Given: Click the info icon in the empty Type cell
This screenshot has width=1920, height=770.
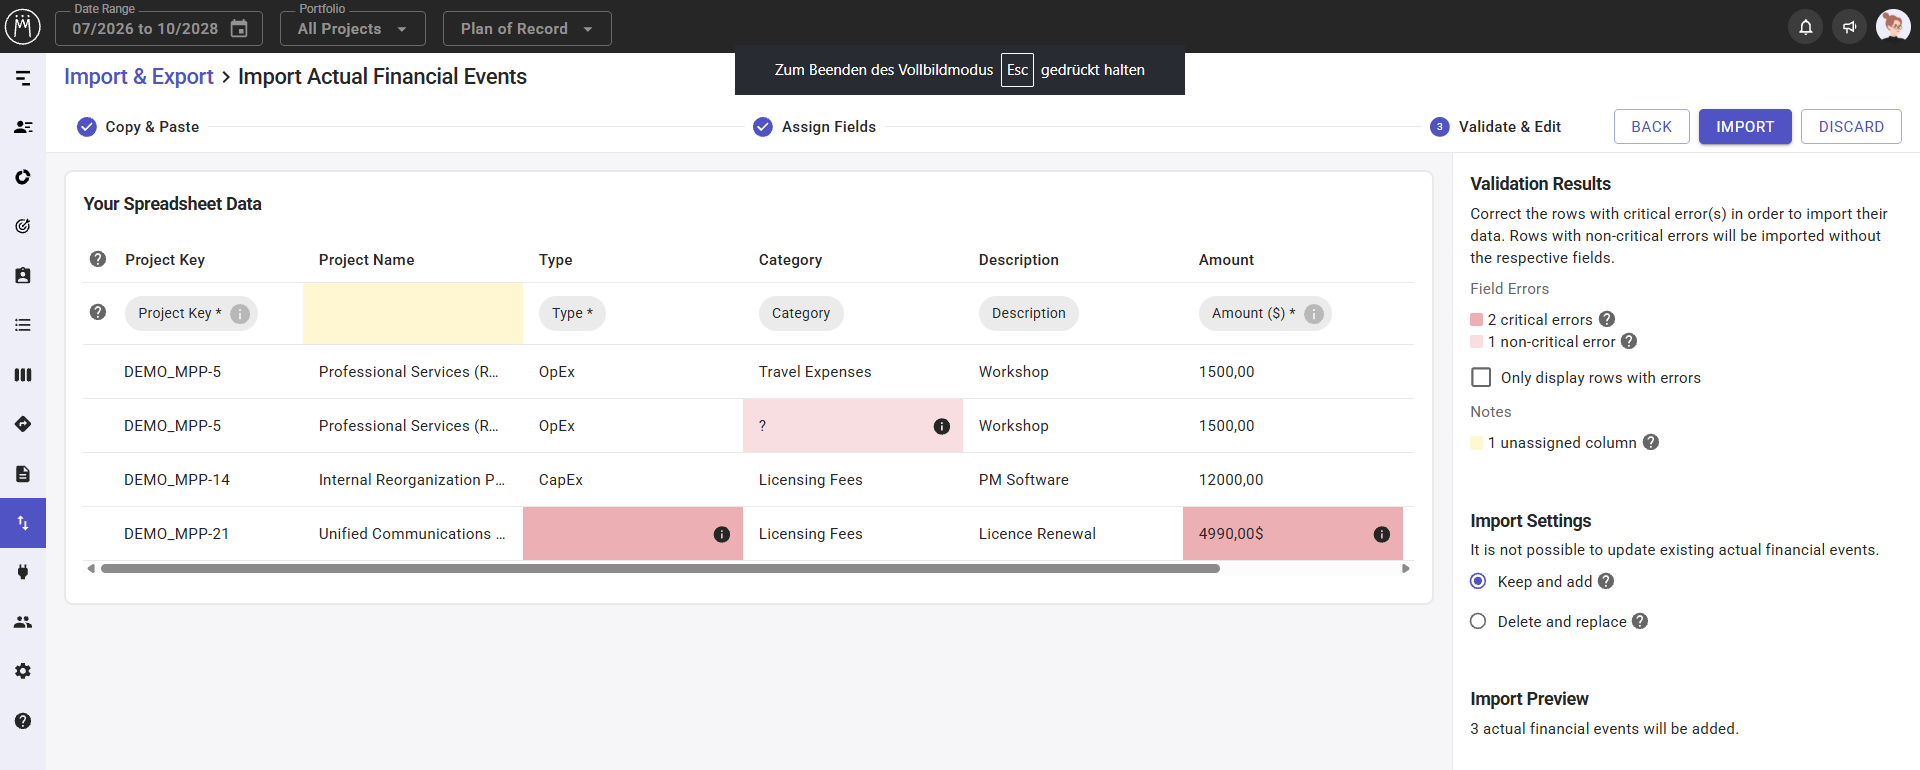Looking at the screenshot, I should (x=722, y=534).
